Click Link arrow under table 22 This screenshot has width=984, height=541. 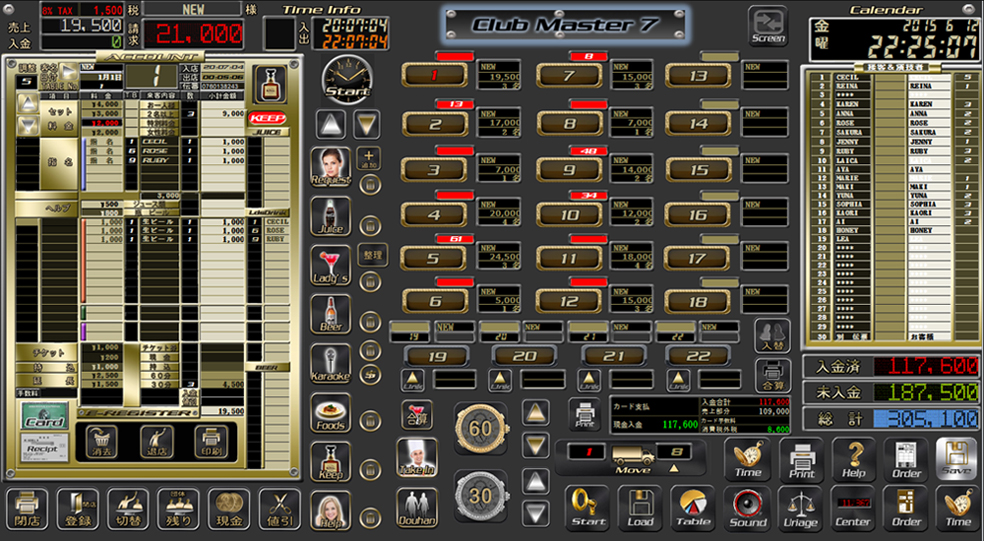[x=678, y=380]
